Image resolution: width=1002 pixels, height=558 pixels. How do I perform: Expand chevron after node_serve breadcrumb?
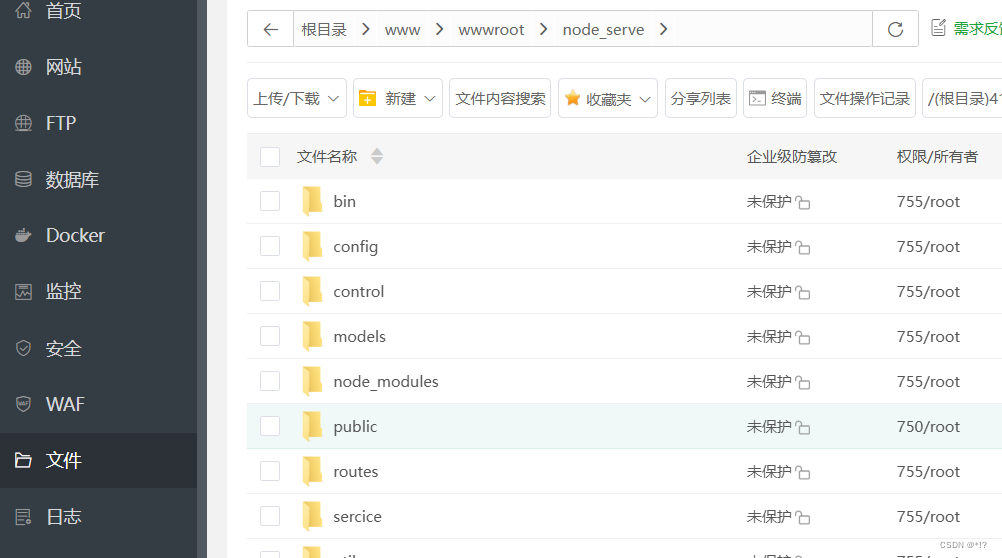click(663, 29)
